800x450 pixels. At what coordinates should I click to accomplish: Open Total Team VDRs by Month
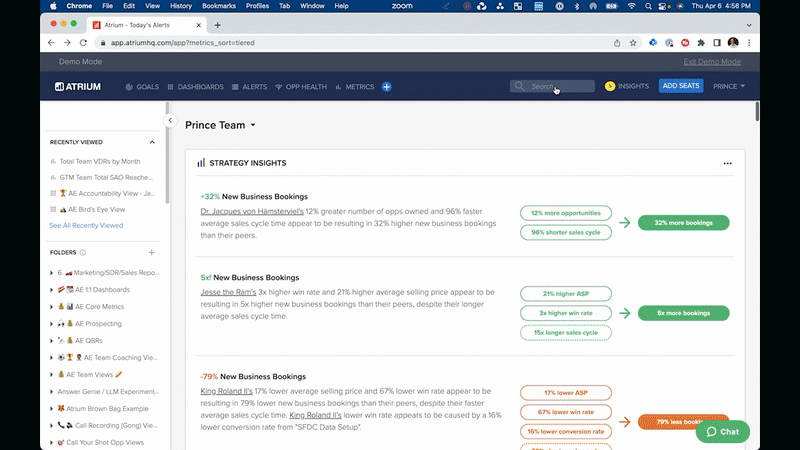point(99,161)
